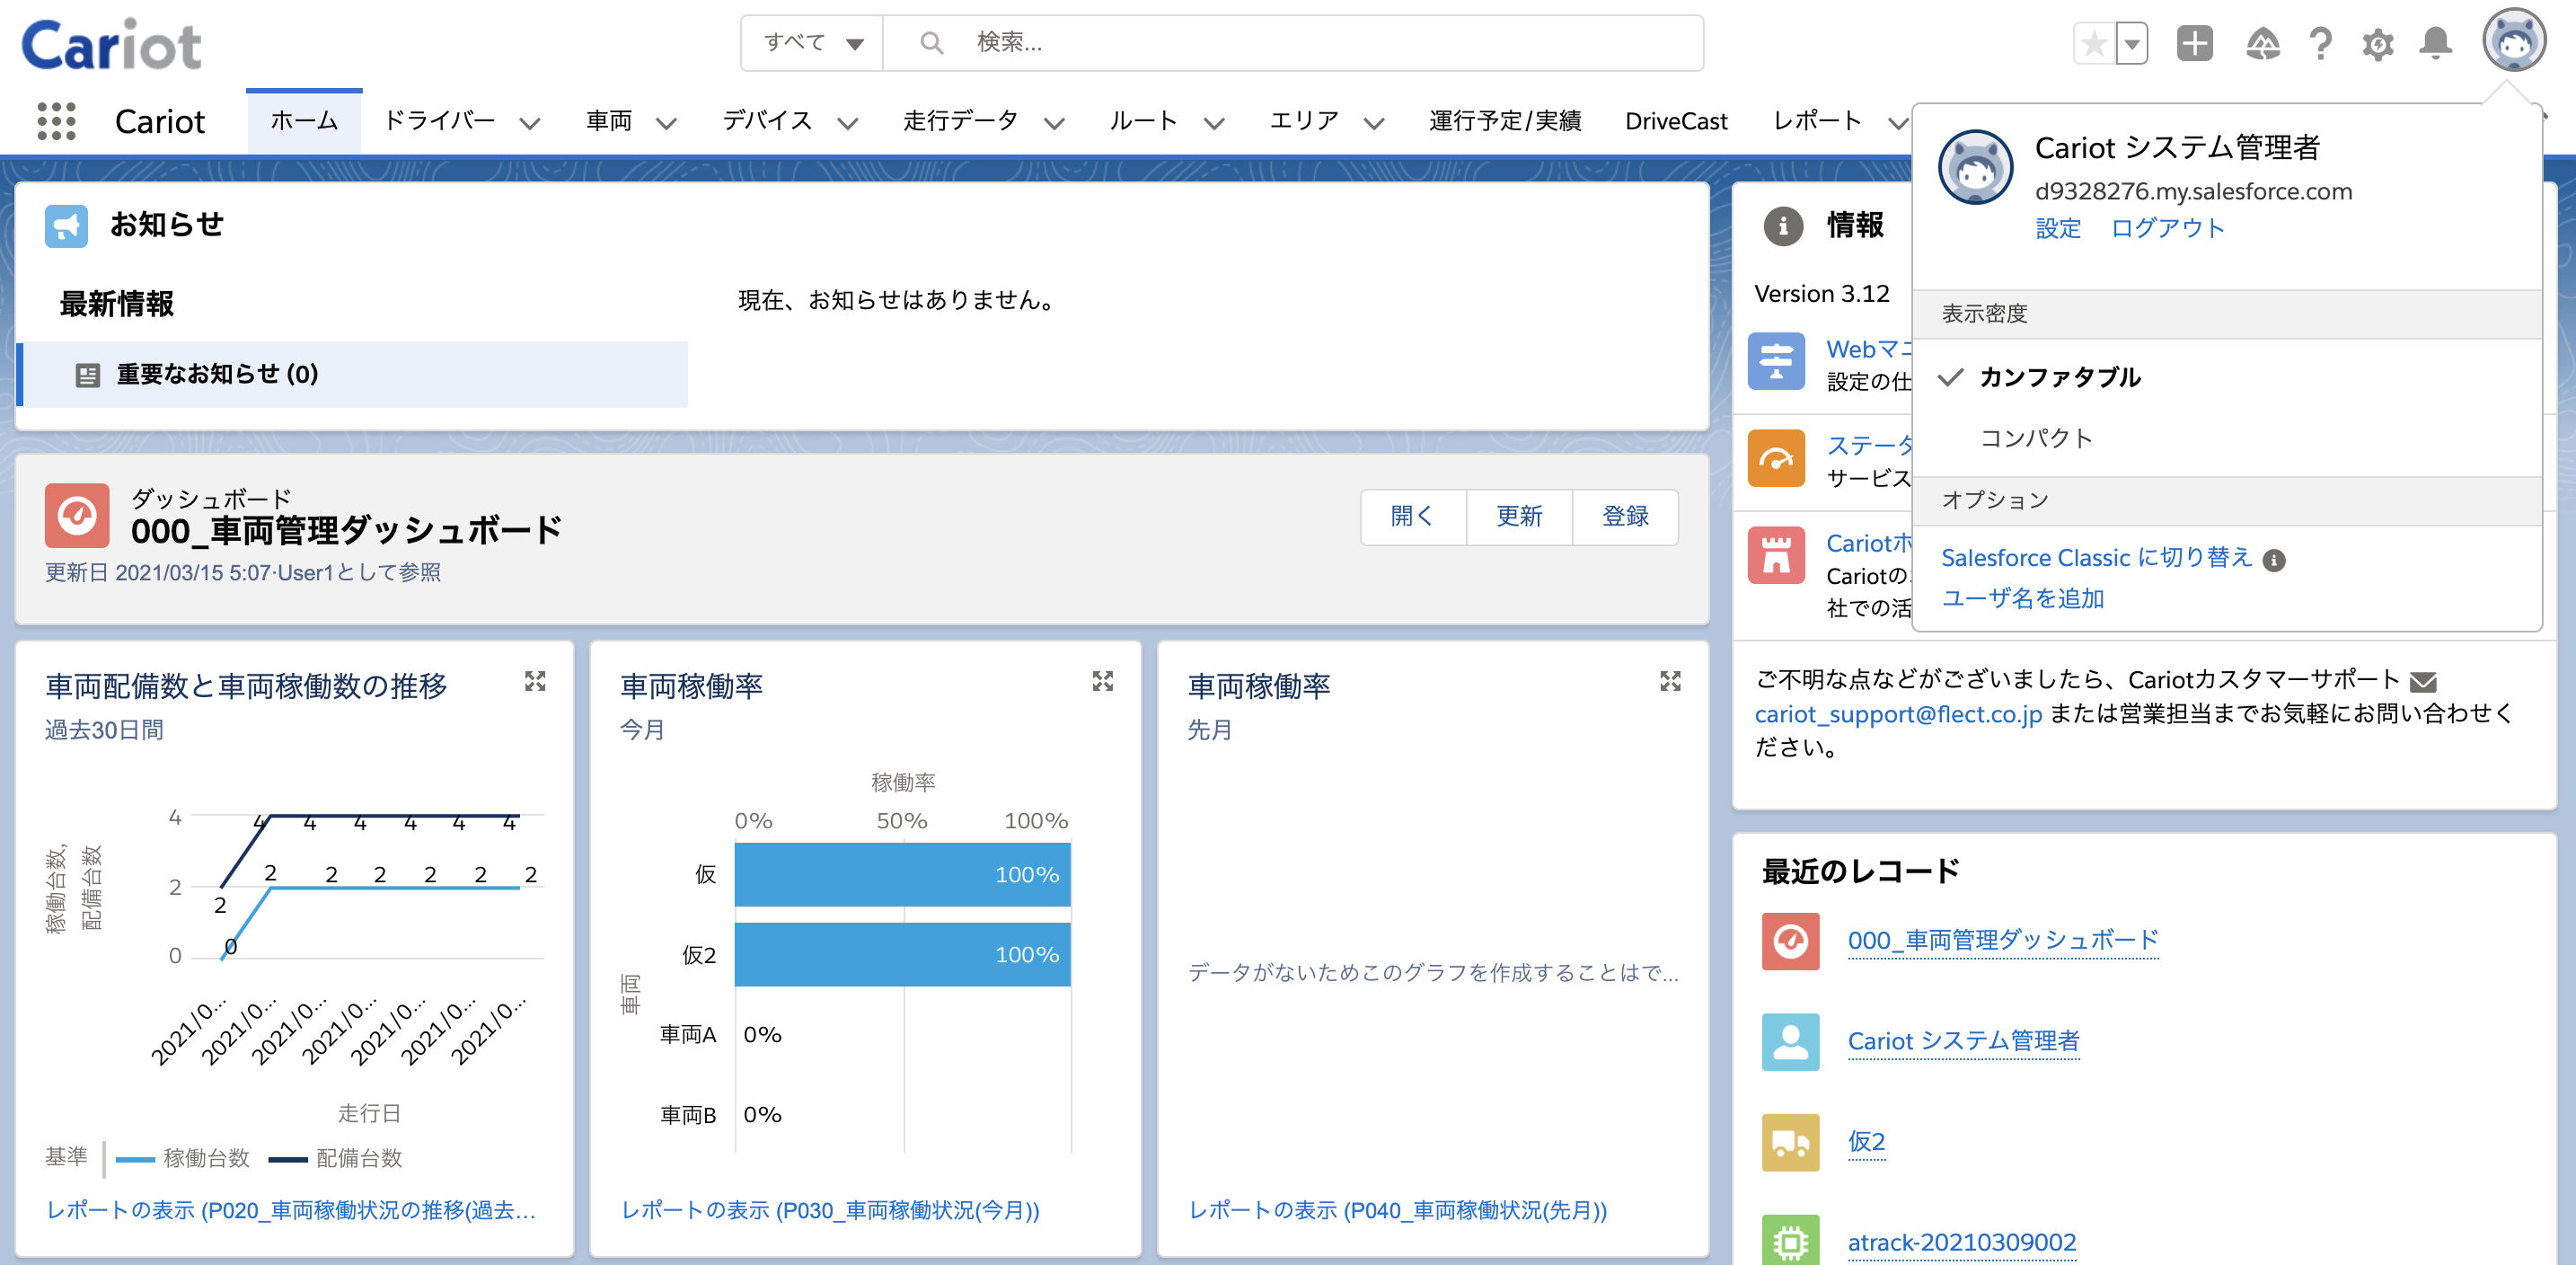Click the global actions plus icon
2576x1265 pixels.
pos(2194,43)
